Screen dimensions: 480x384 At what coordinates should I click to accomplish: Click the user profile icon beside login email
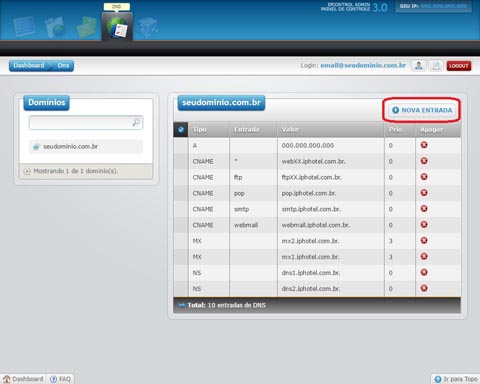coord(419,66)
